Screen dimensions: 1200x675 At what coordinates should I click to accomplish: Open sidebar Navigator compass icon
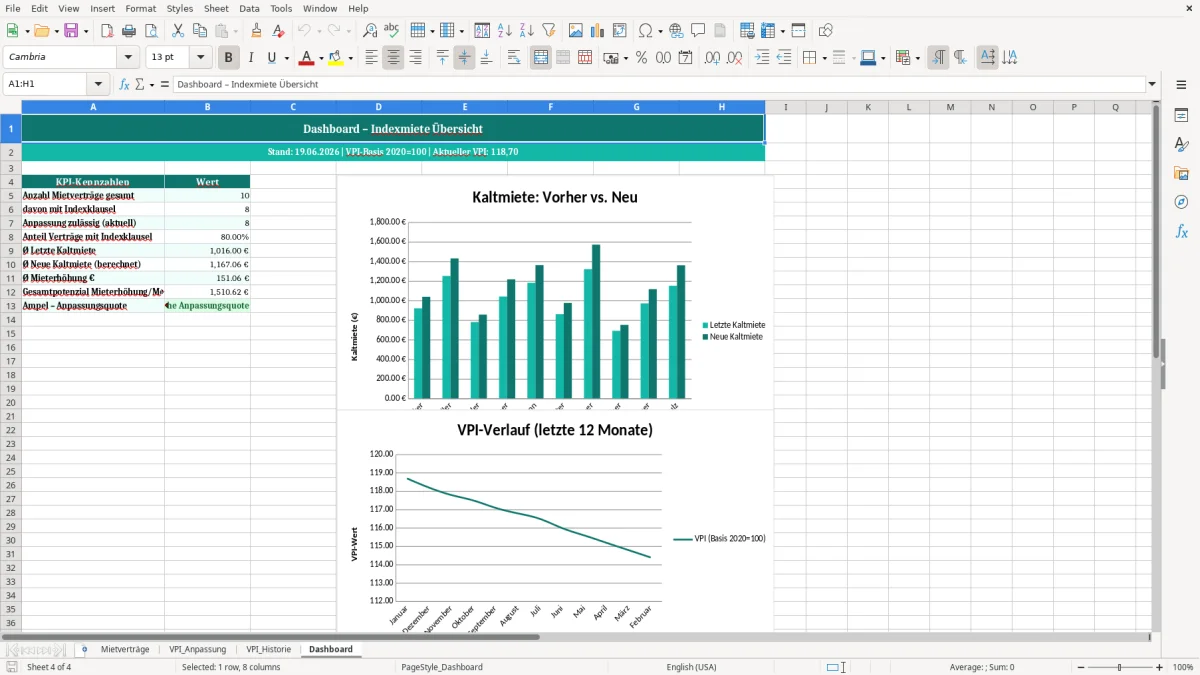pos(1181,203)
